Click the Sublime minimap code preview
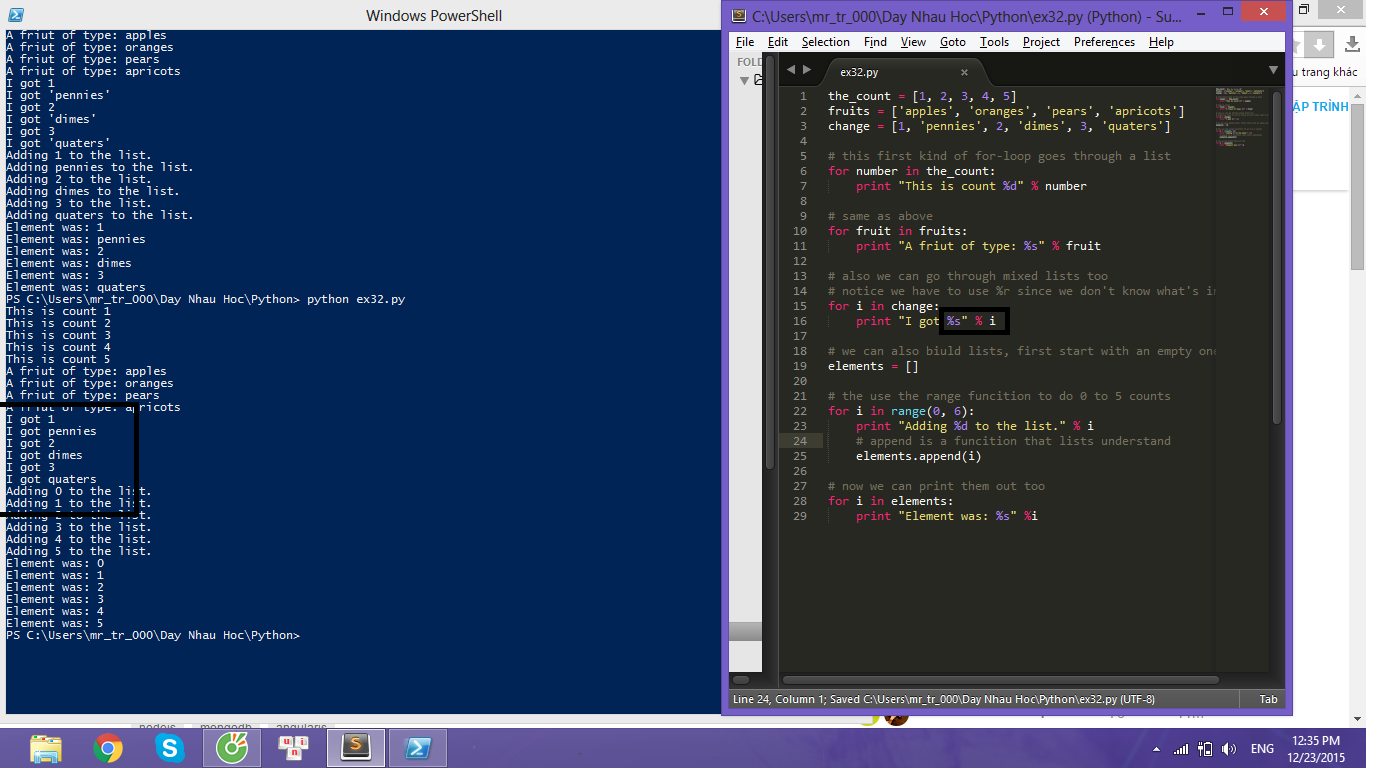 click(1240, 120)
